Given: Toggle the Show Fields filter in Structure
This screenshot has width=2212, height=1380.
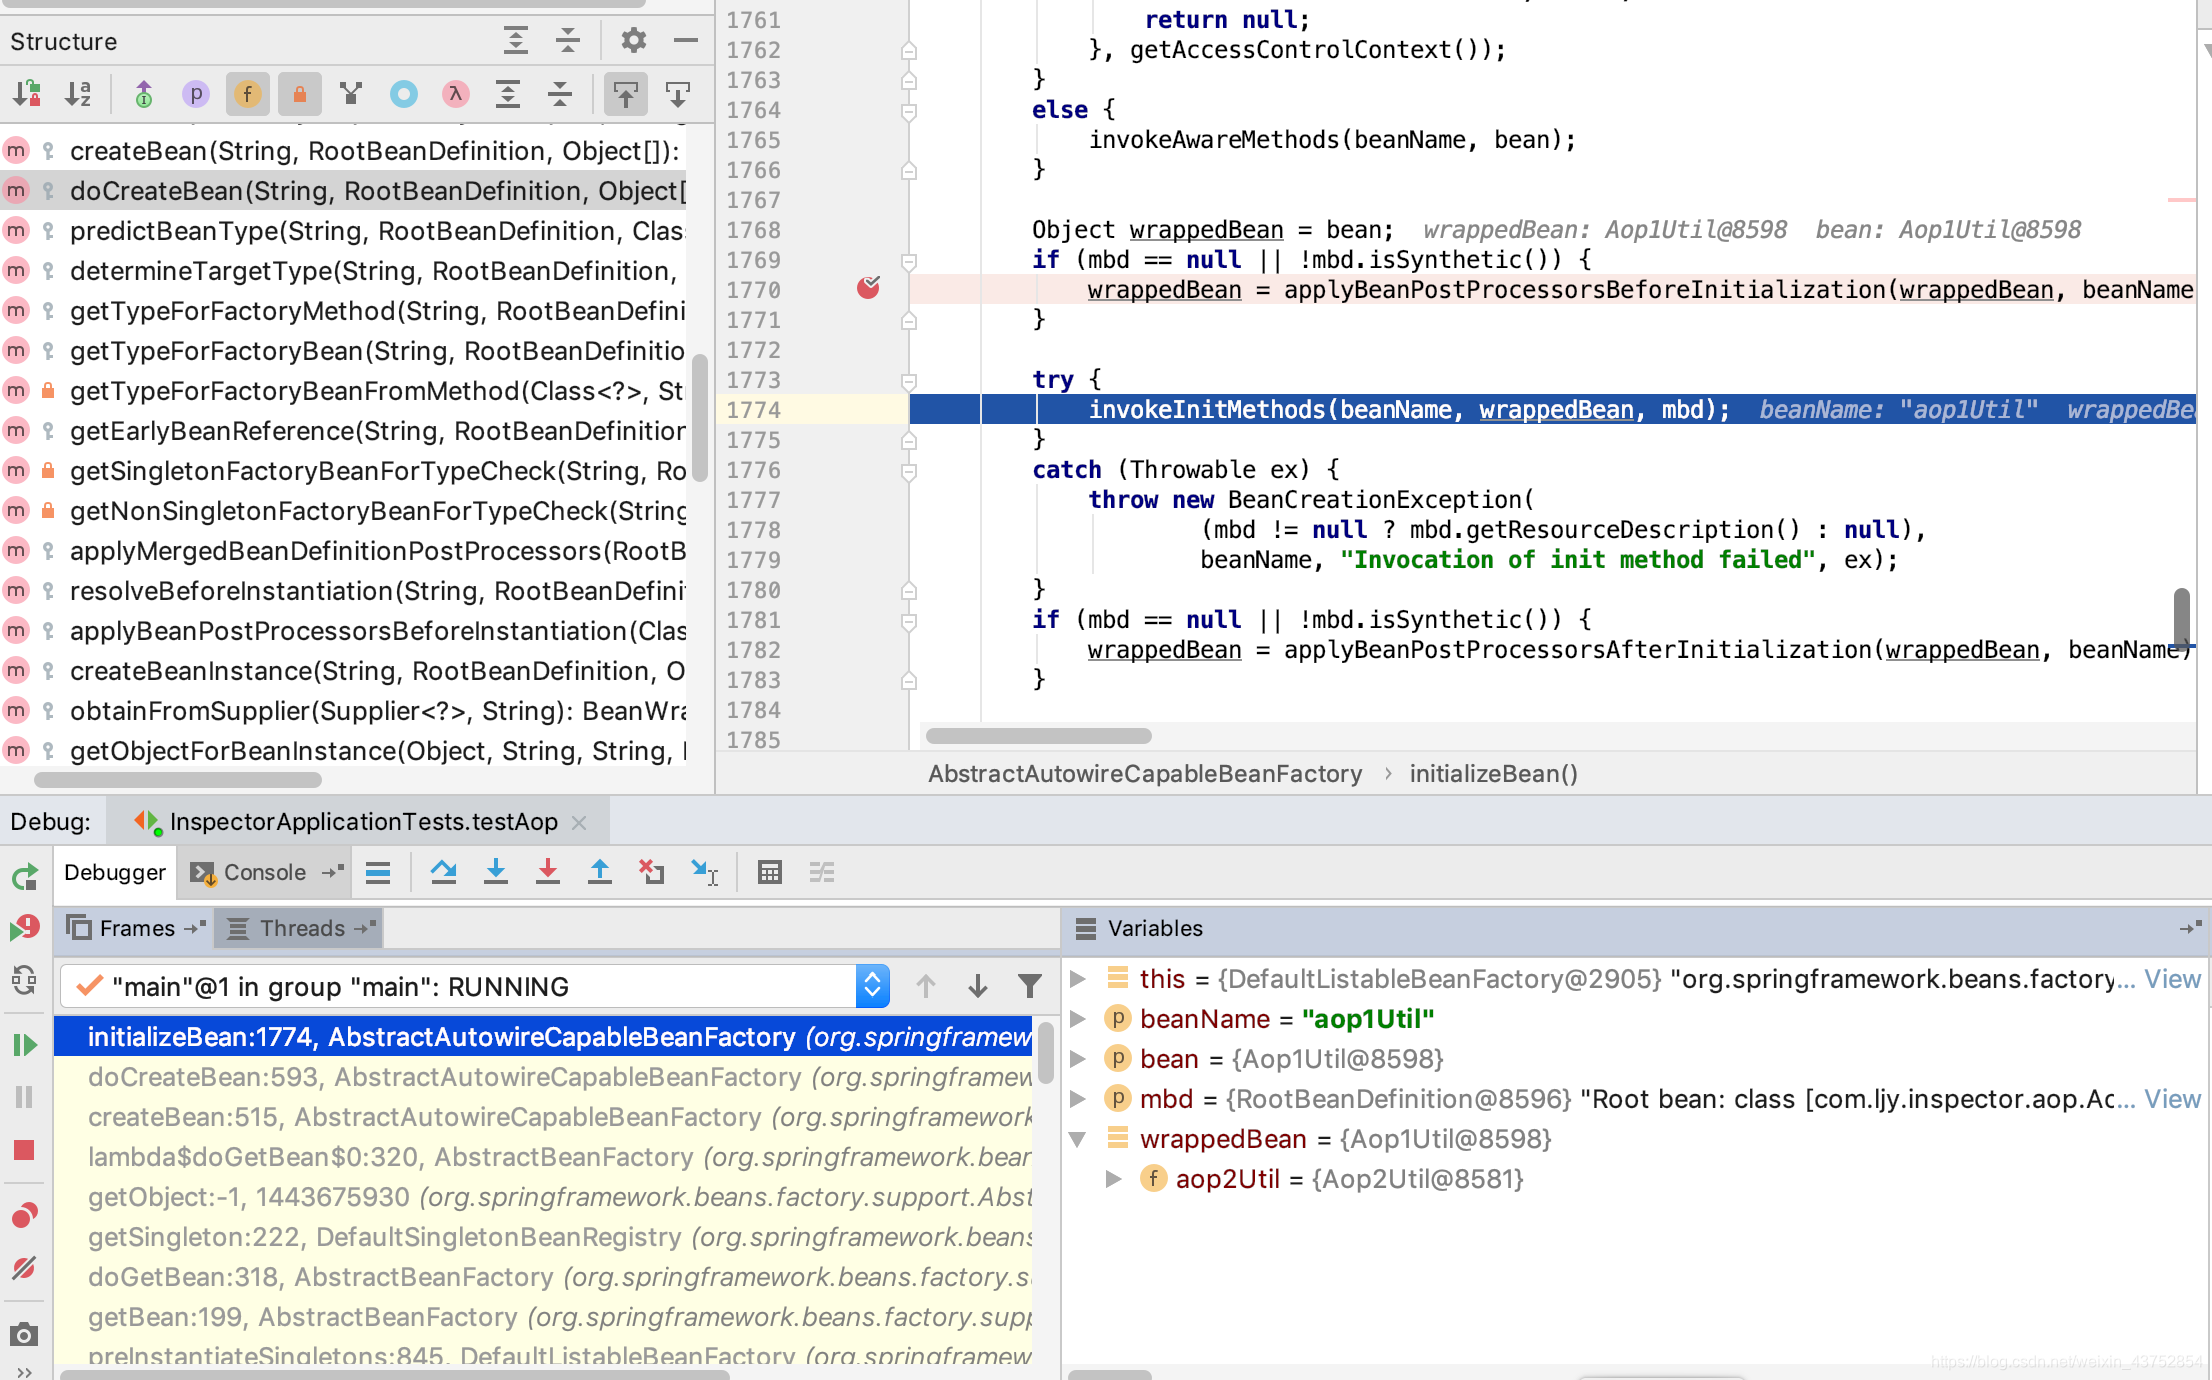Looking at the screenshot, I should (x=247, y=94).
